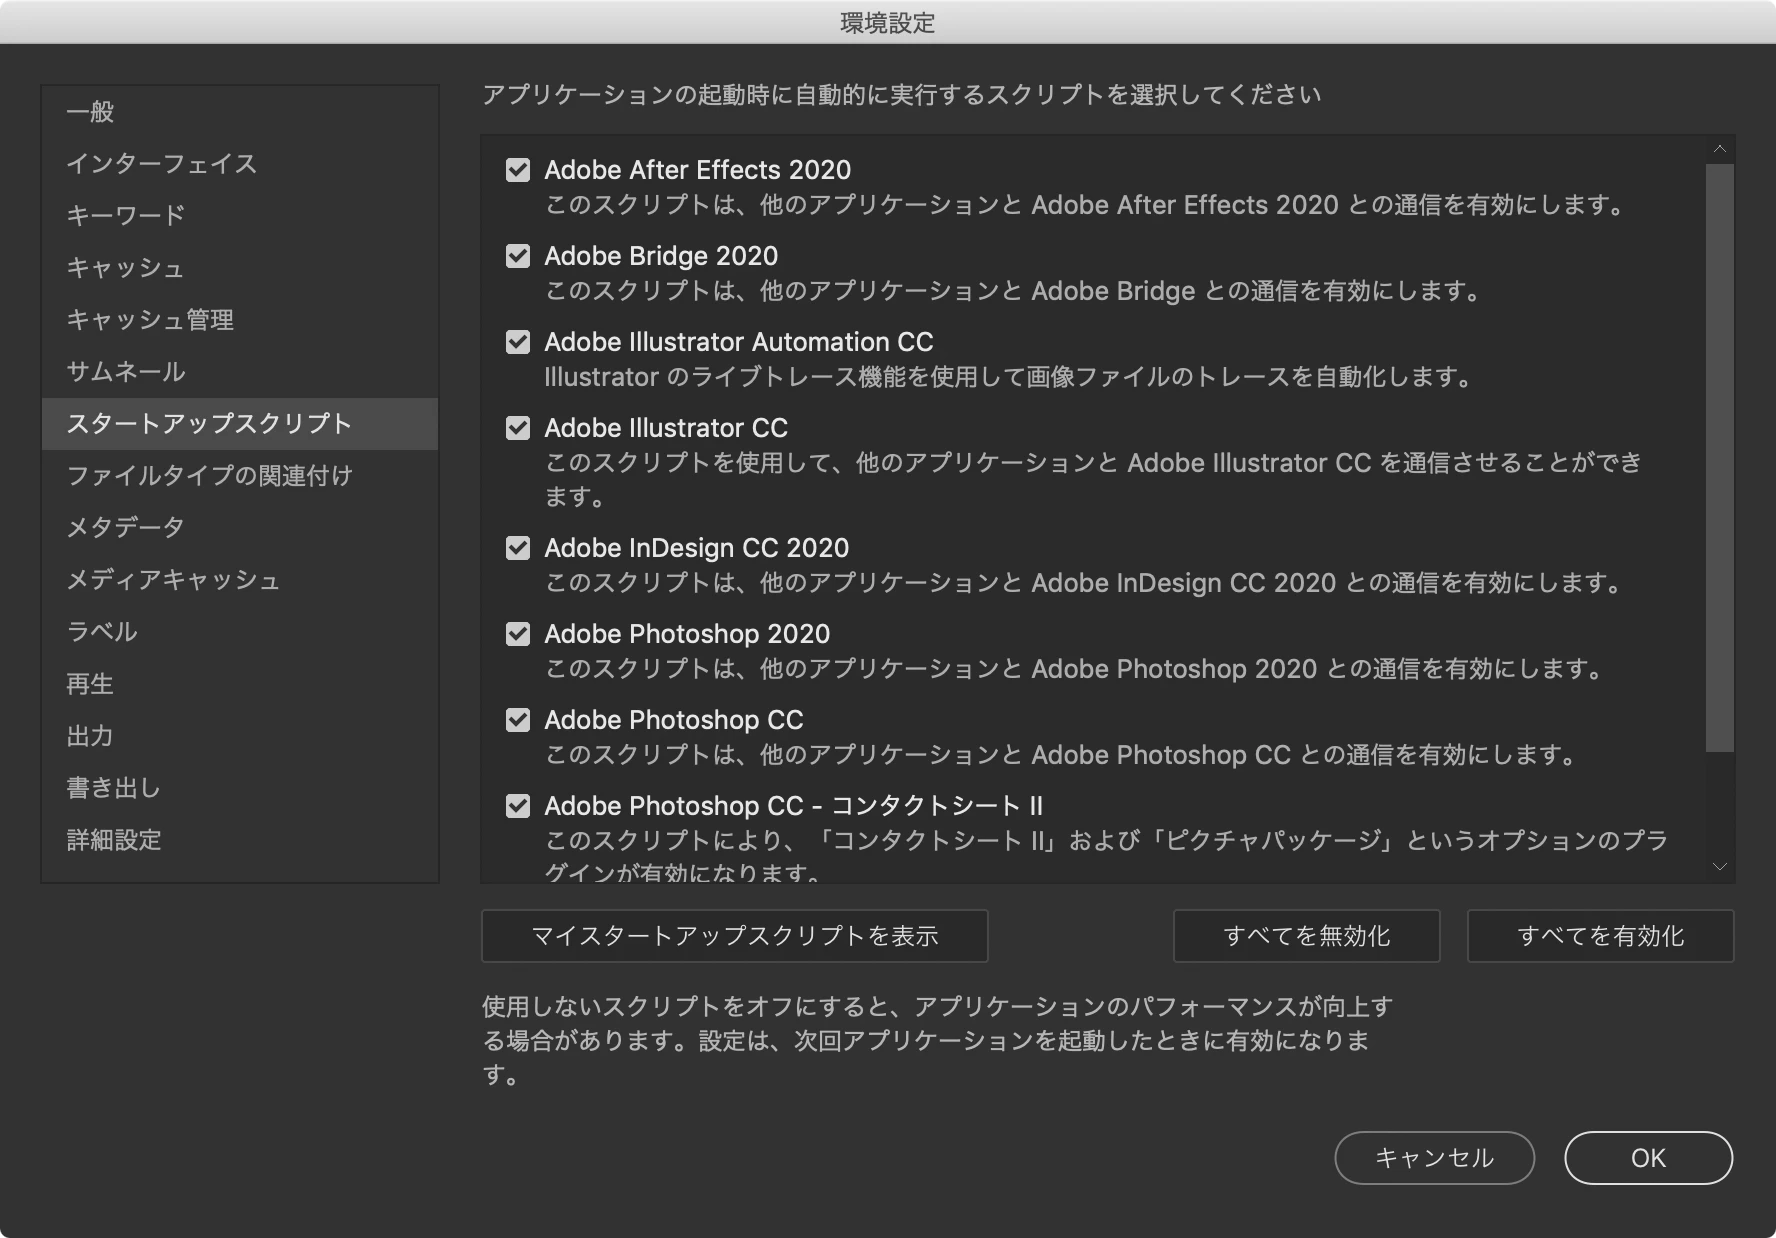Select メディアキャッシュ category
This screenshot has width=1776, height=1238.
[240, 580]
